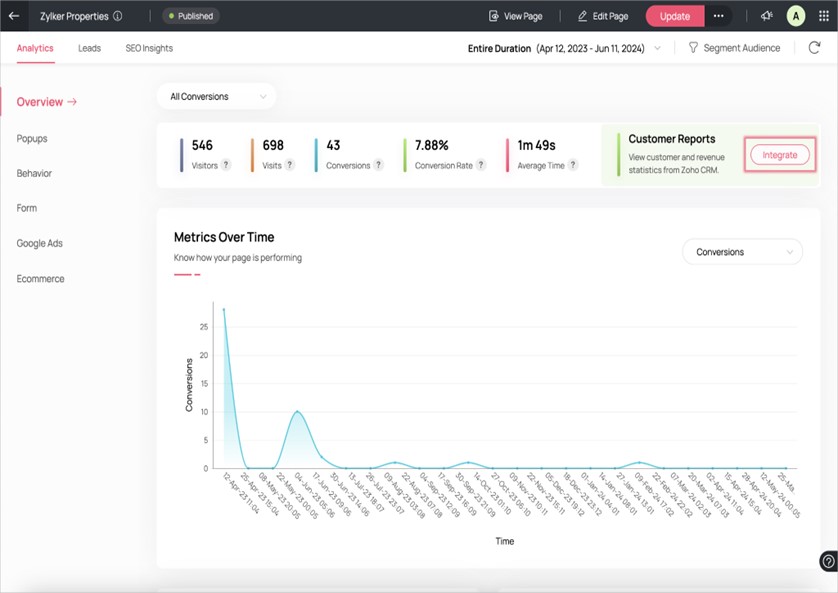
Task: Click the back arrow in top bar
Action: (15, 15)
